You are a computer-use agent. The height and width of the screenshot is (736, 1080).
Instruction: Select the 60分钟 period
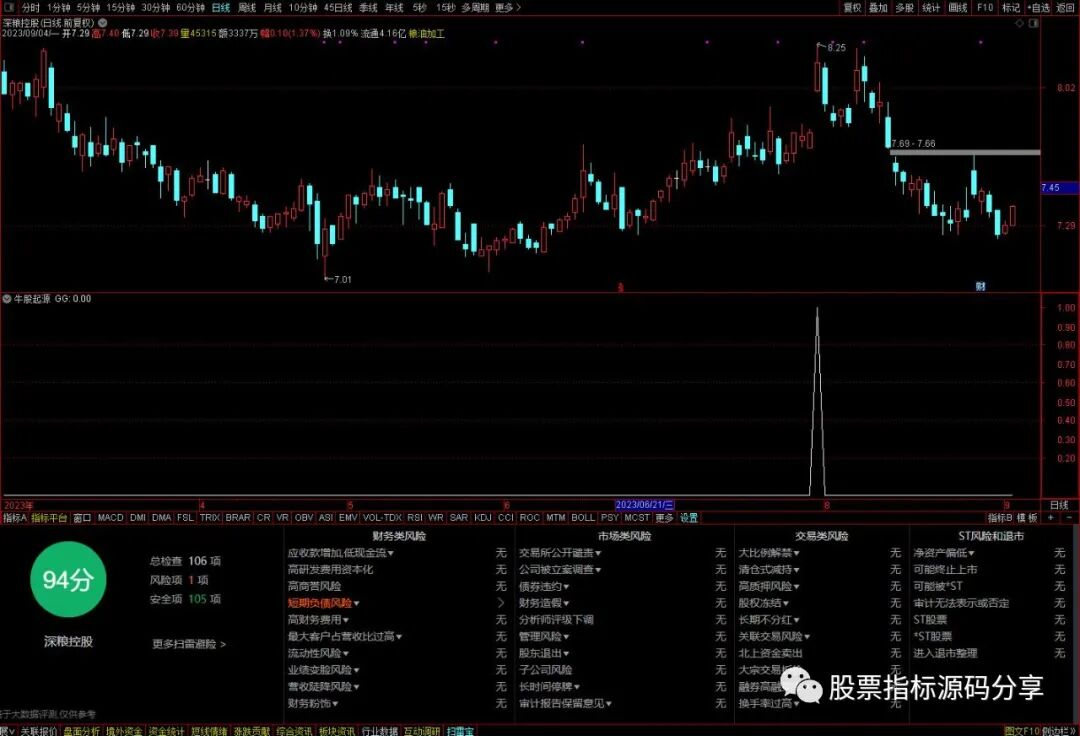[x=191, y=8]
